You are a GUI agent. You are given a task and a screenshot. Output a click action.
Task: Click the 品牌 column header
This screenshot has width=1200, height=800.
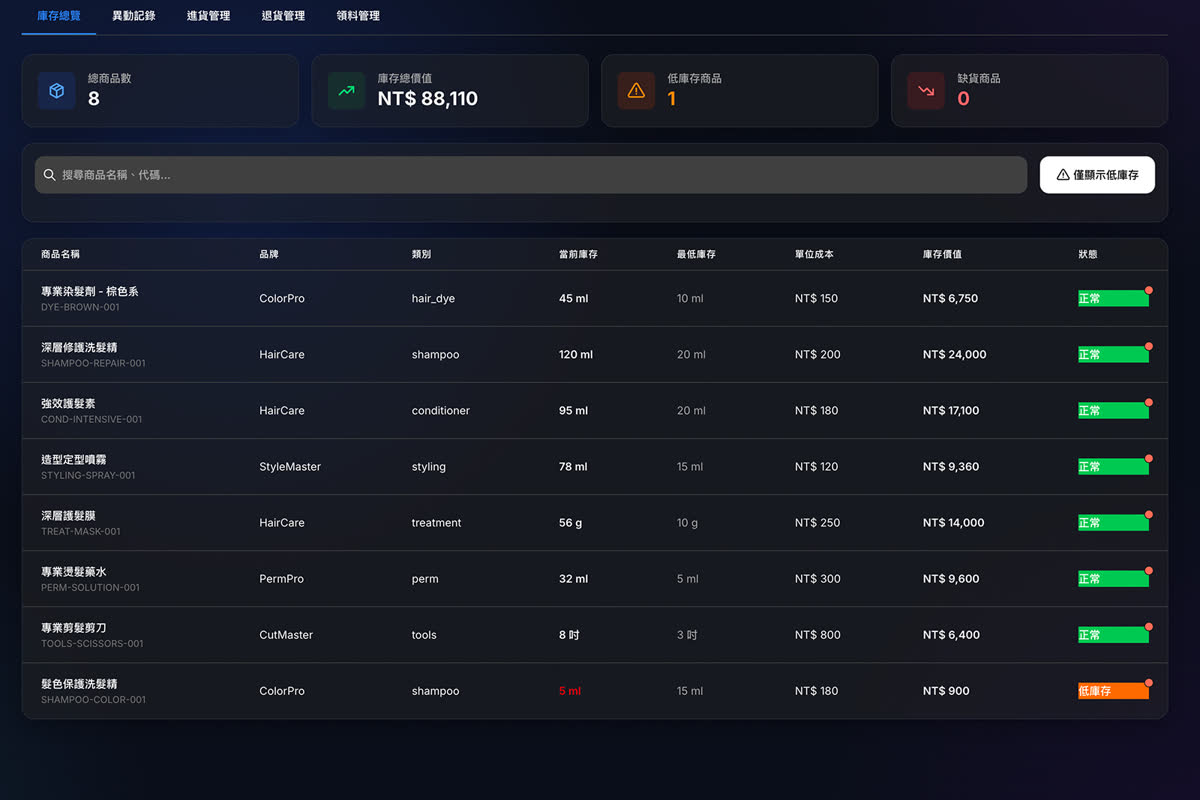coord(269,255)
